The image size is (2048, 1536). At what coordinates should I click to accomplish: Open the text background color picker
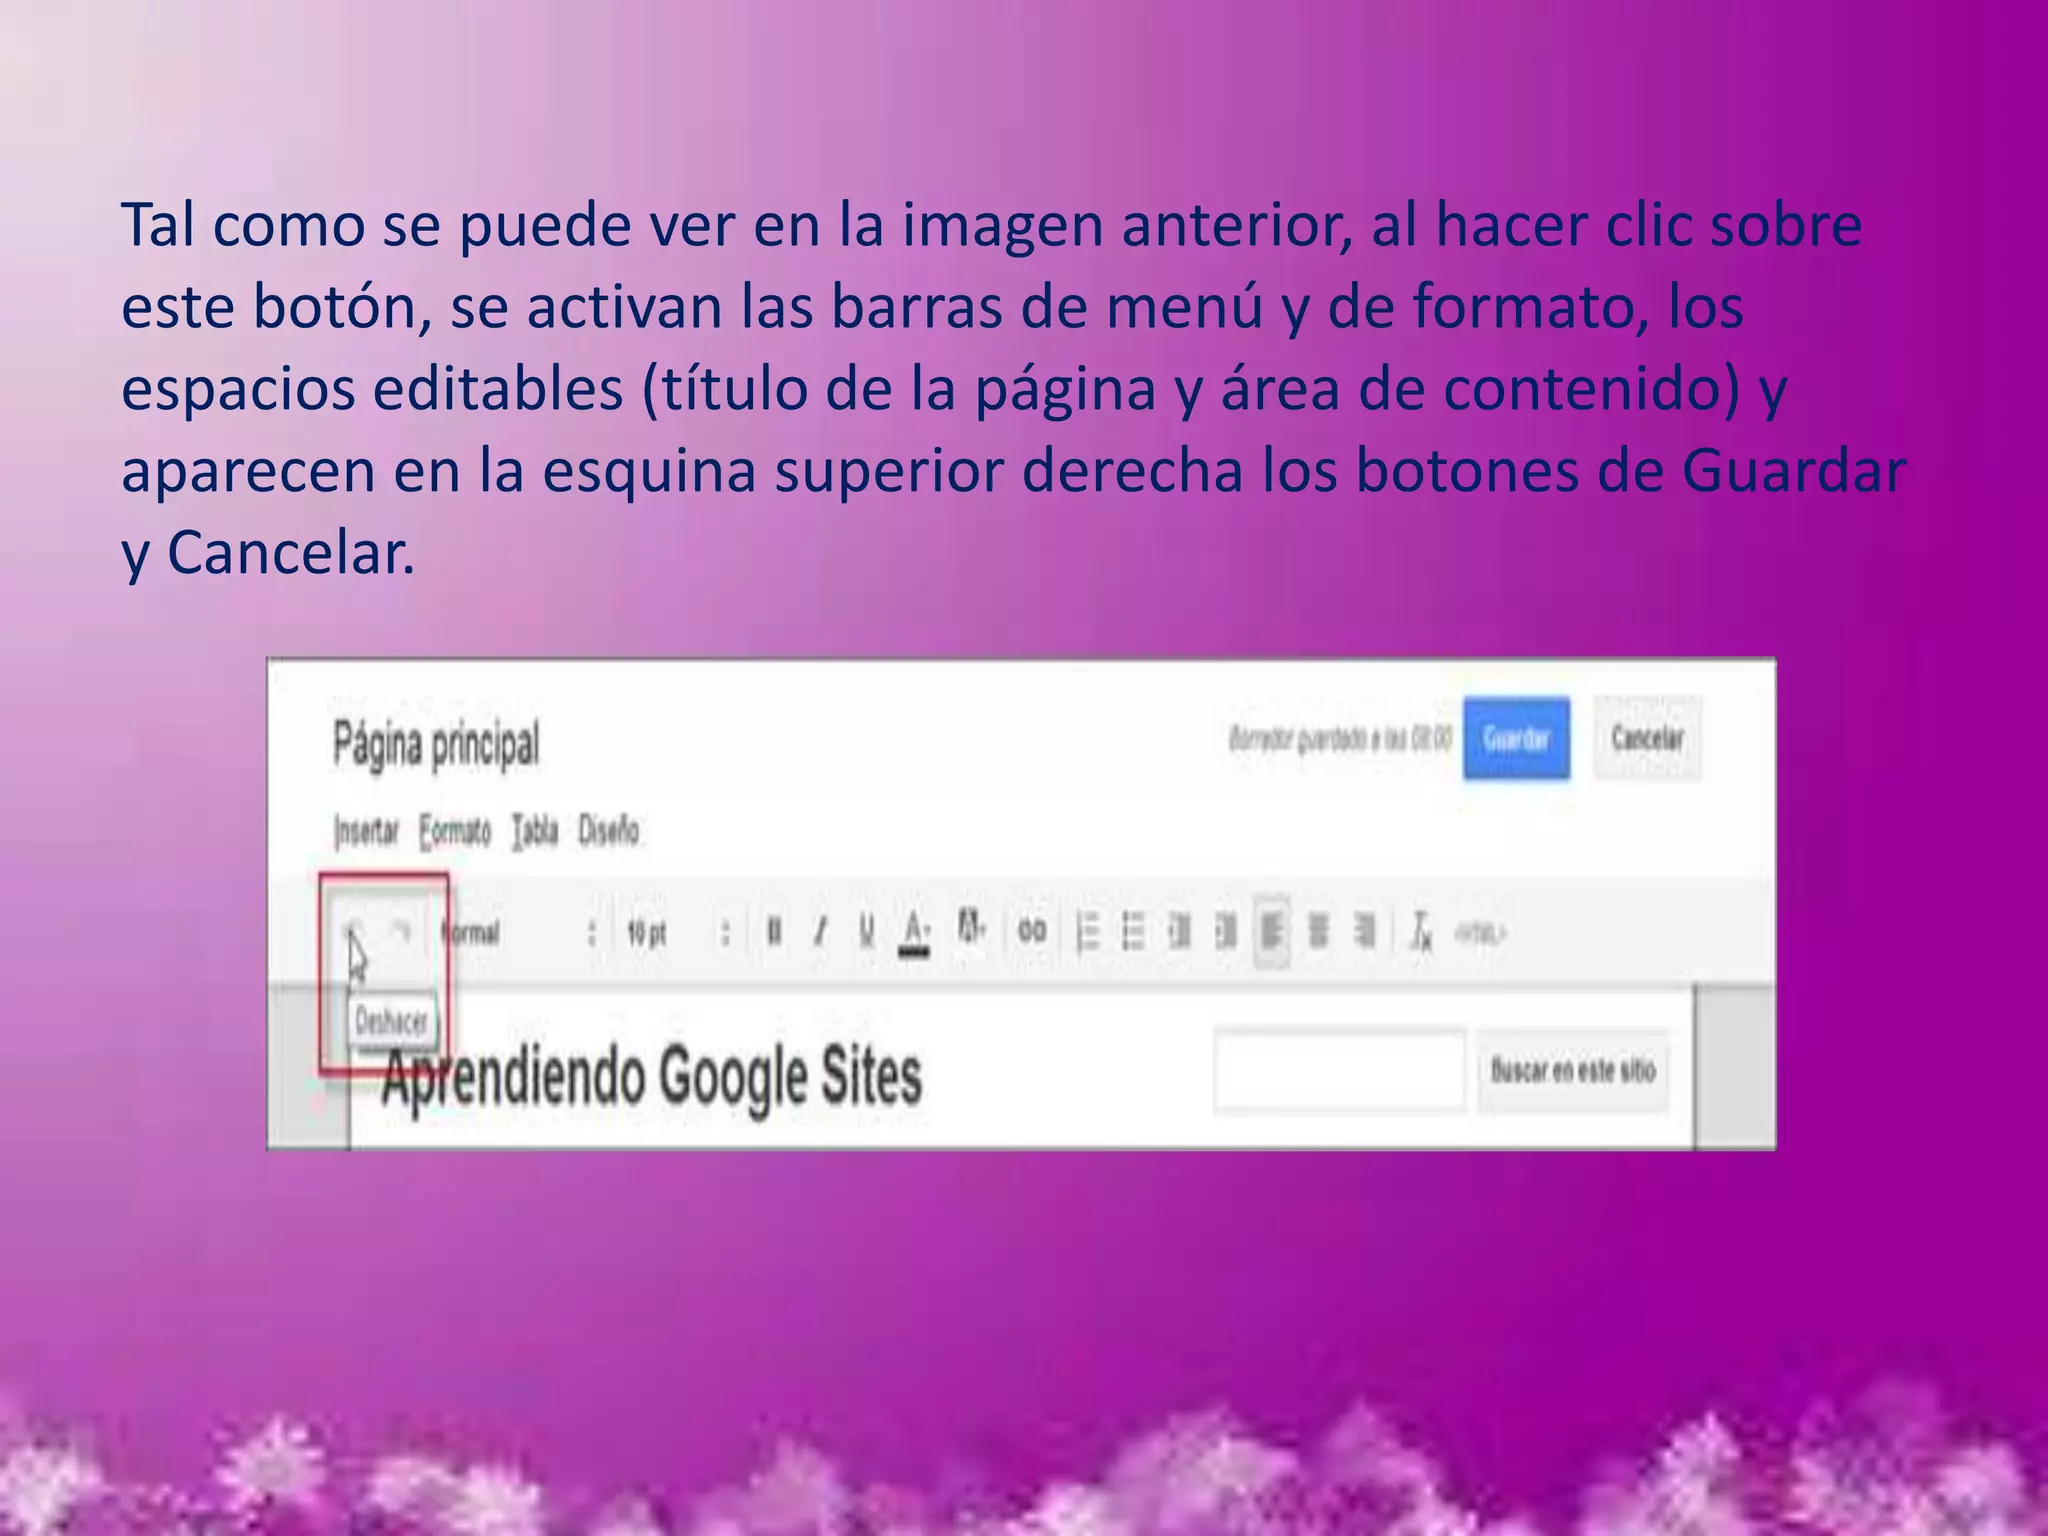coord(971,928)
